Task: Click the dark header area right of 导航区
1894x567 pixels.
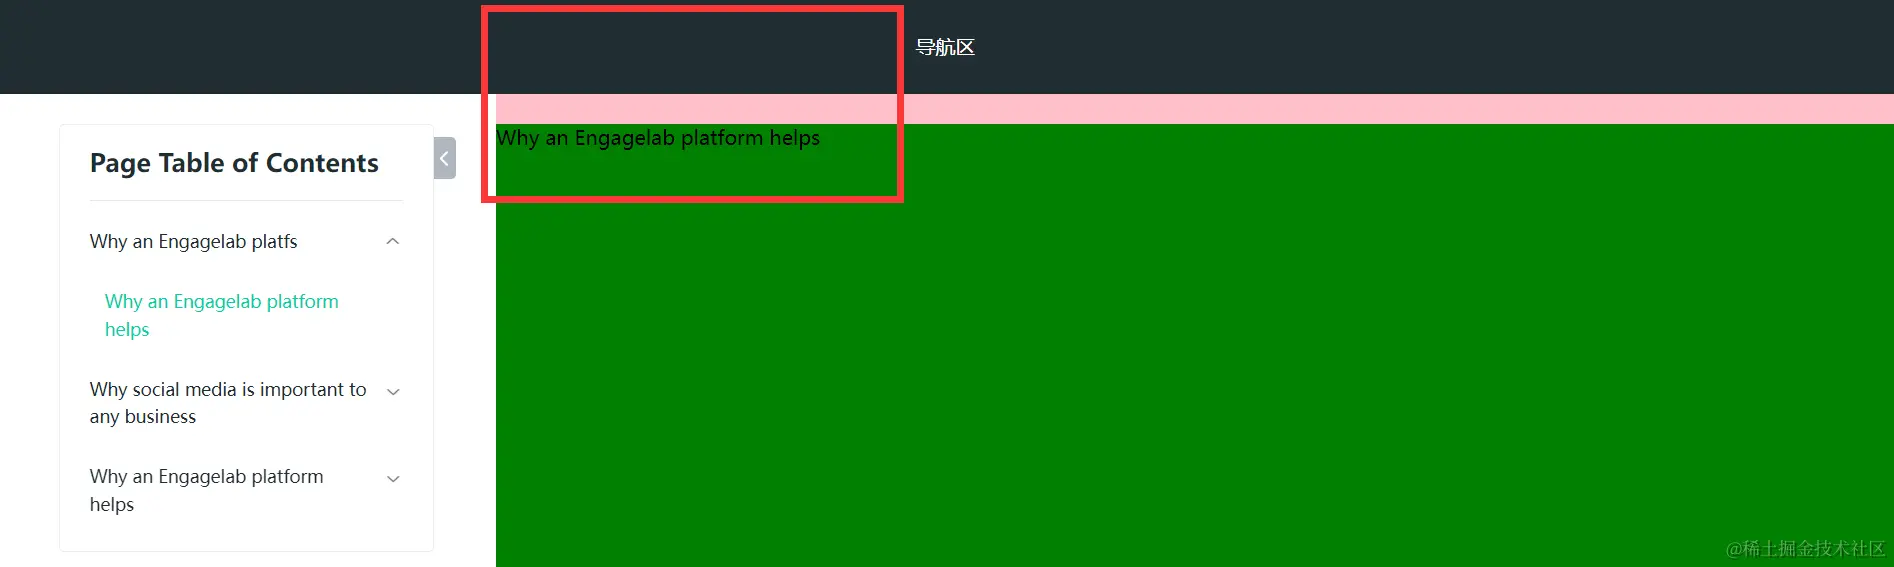Action: (1430, 47)
